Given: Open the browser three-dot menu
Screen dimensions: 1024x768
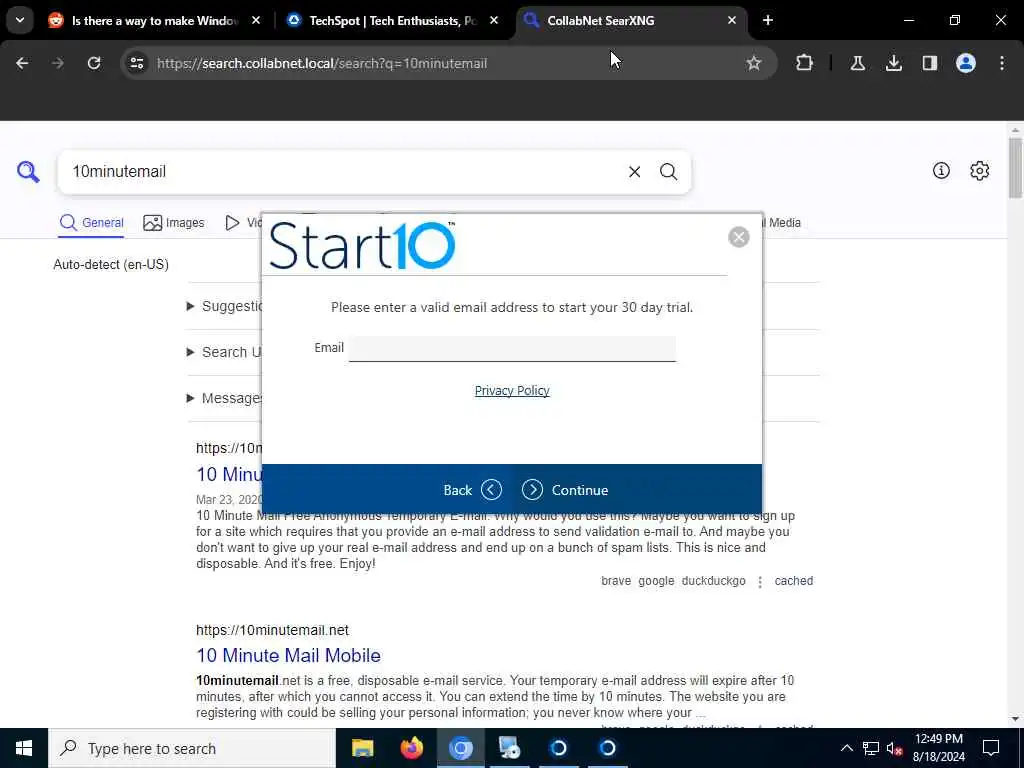Looking at the screenshot, I should [1002, 63].
